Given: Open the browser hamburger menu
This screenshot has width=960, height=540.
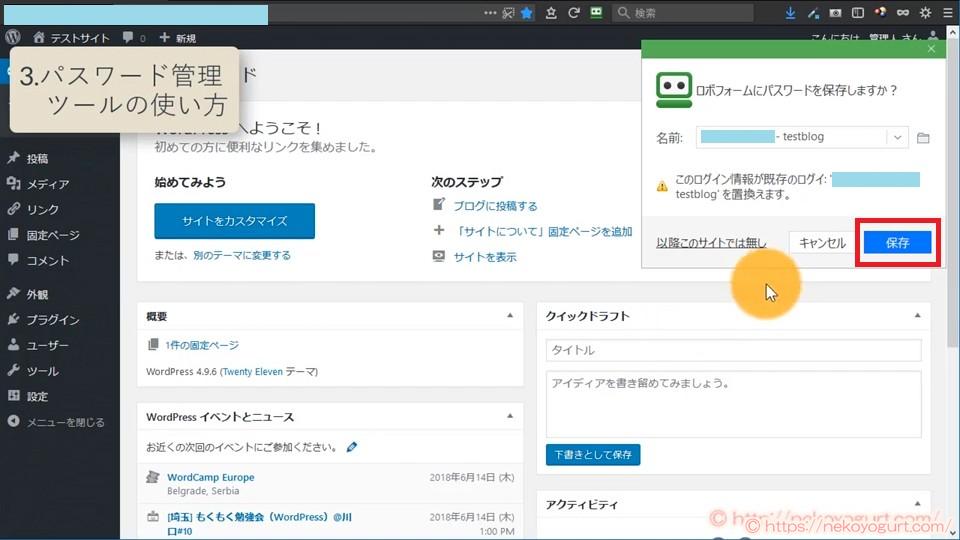Looking at the screenshot, I should coord(948,13).
